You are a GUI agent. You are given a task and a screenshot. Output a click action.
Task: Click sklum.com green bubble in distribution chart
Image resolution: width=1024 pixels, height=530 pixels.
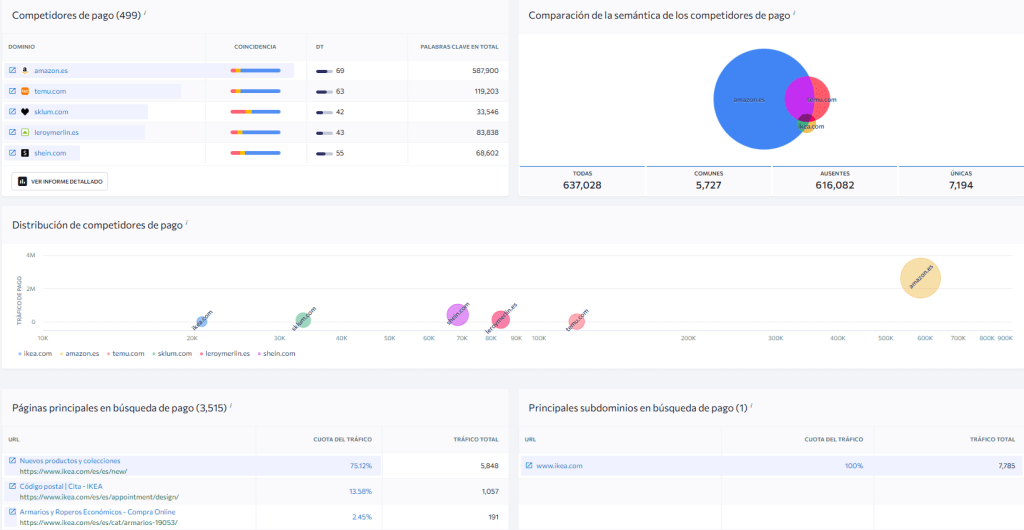(303, 320)
